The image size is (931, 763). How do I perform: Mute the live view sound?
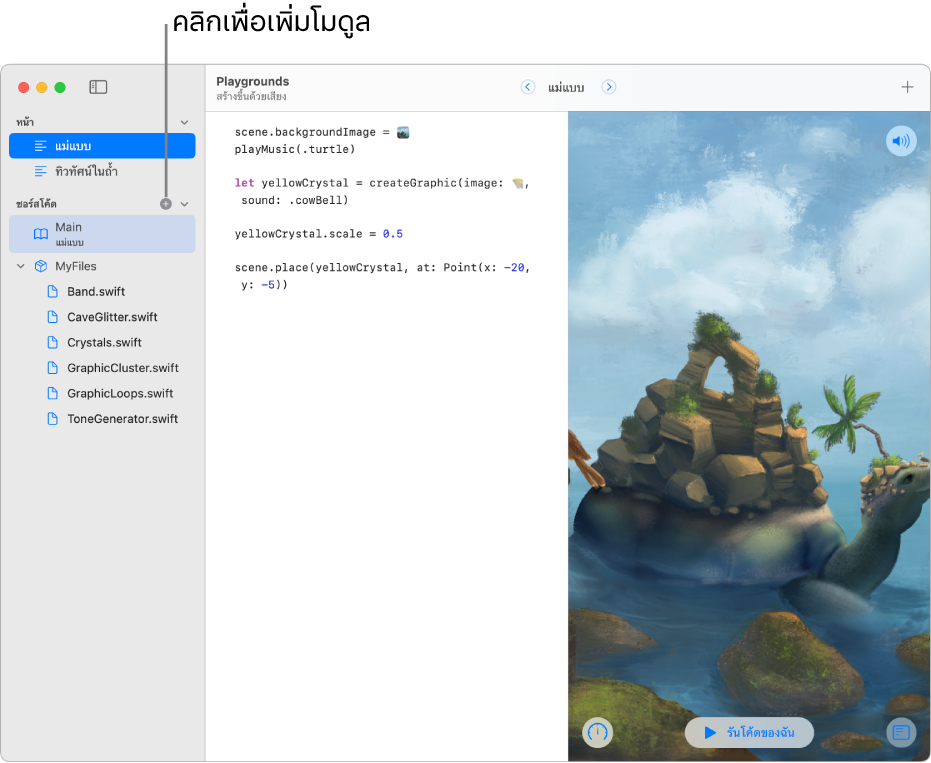[x=901, y=141]
